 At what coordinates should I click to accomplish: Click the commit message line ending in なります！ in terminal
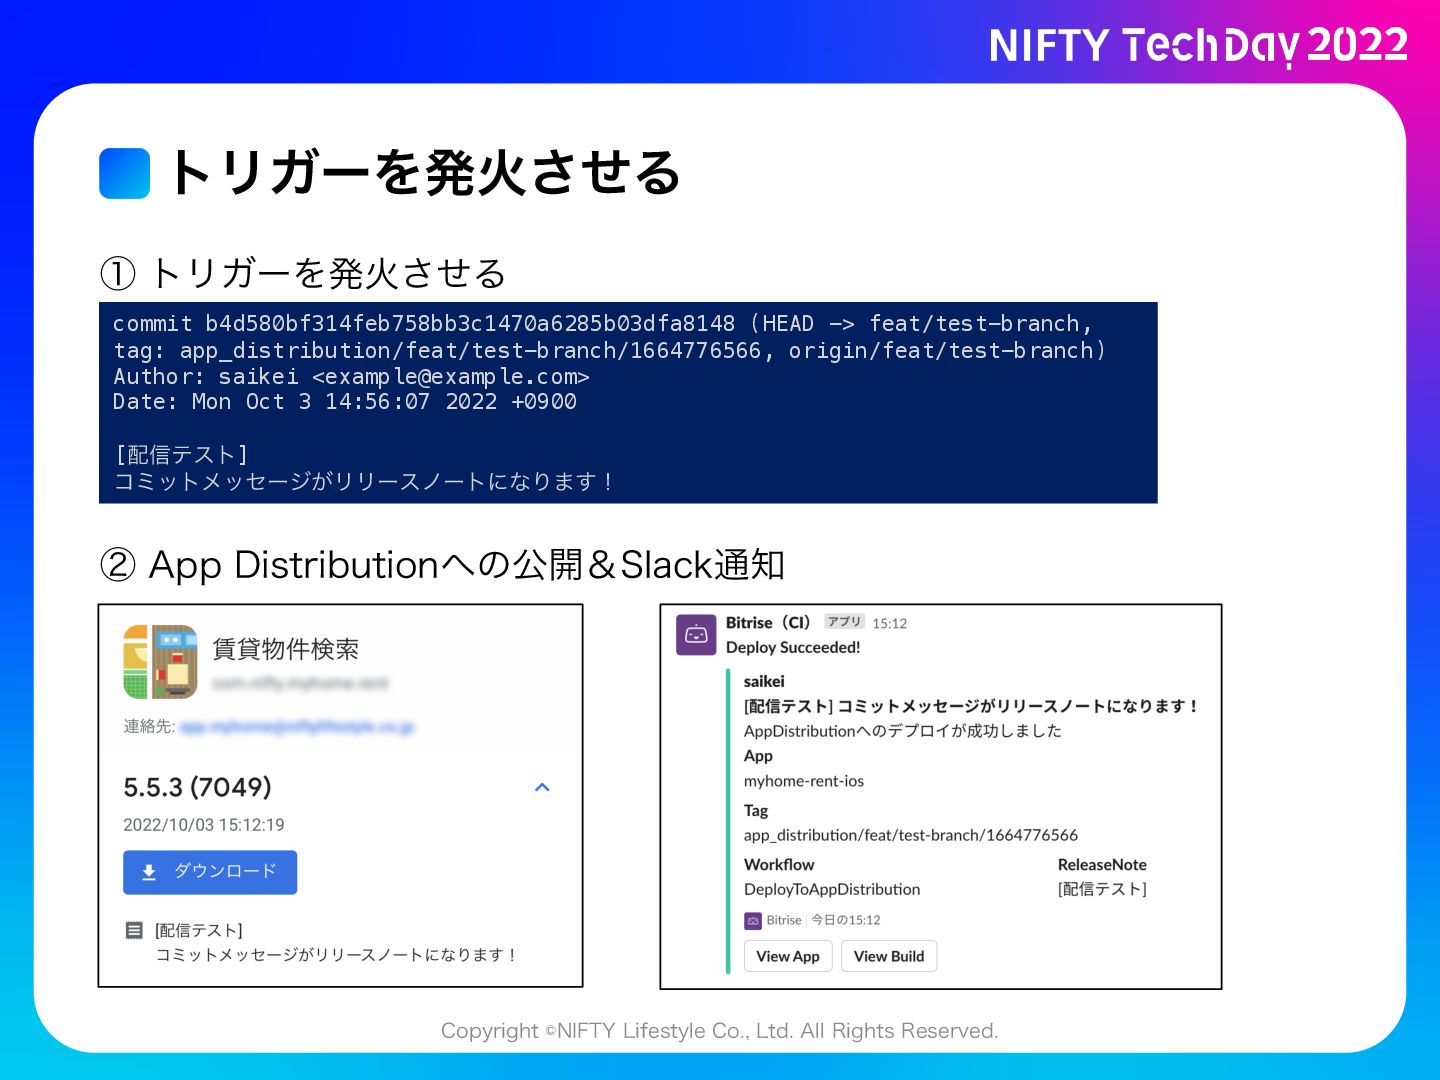(364, 481)
